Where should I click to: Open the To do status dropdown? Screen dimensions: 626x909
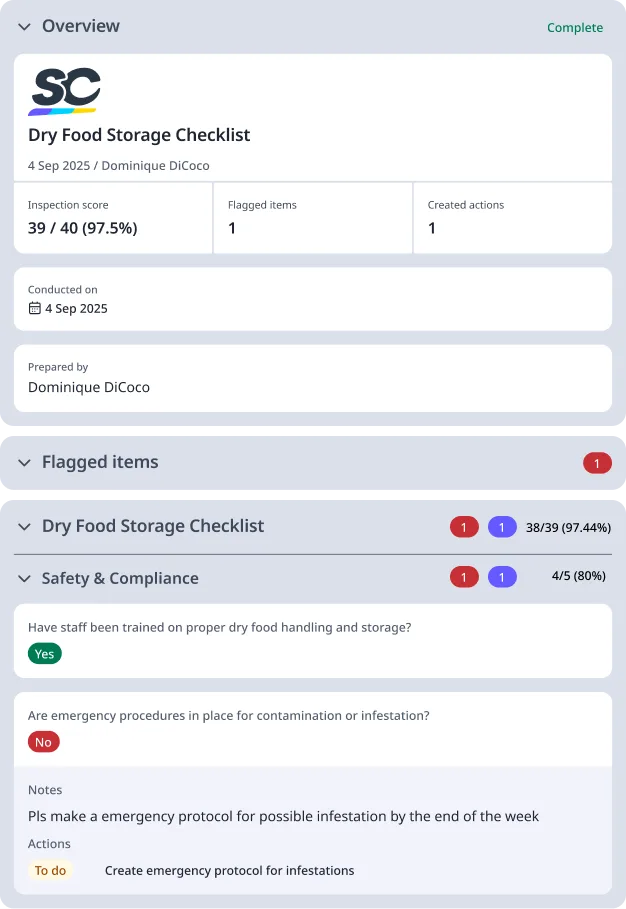[x=51, y=871]
